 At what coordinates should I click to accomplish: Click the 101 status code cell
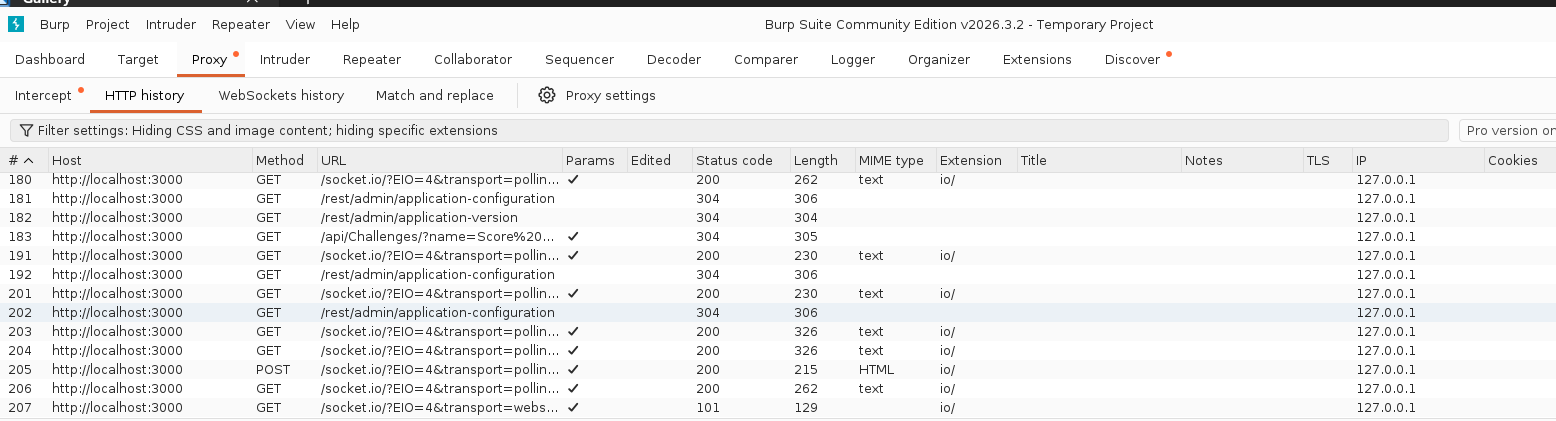click(708, 408)
